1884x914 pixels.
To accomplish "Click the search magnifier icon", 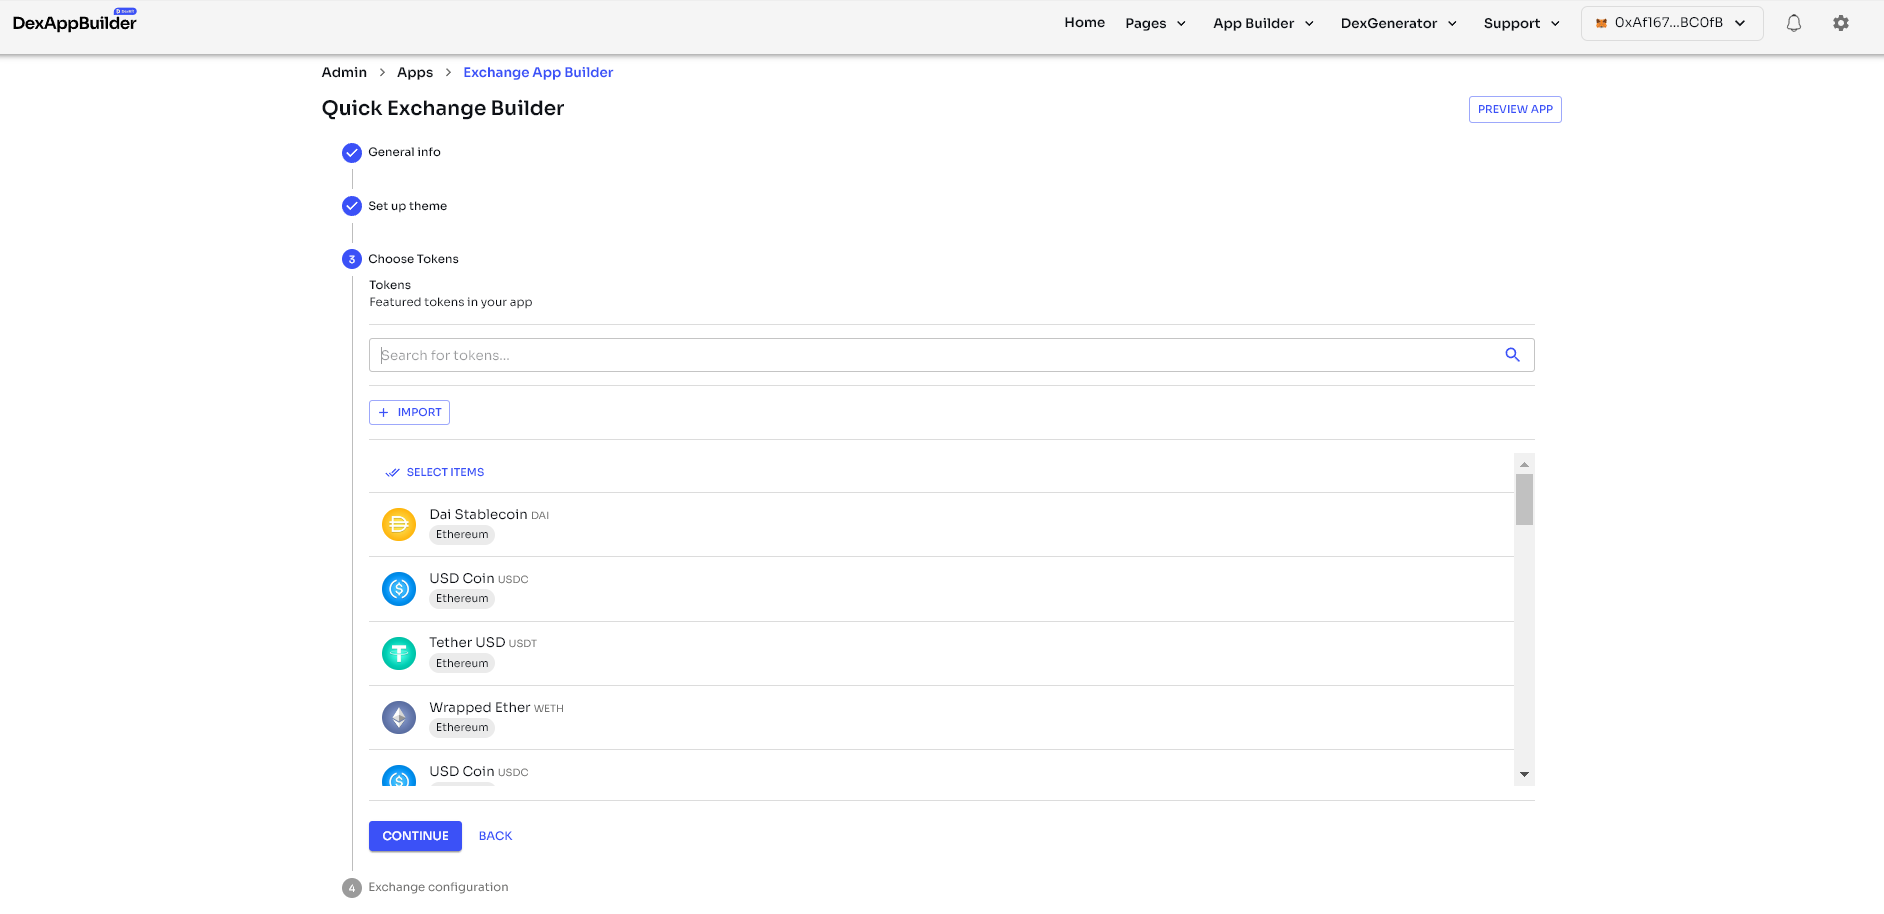I will click(1512, 355).
